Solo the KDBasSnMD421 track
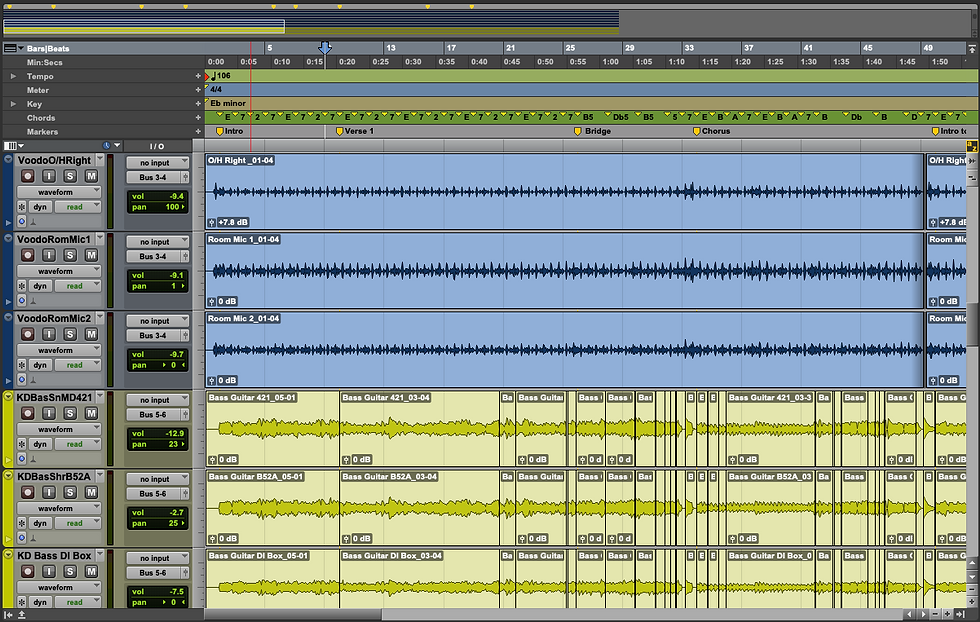This screenshot has width=980, height=622. 70,413
